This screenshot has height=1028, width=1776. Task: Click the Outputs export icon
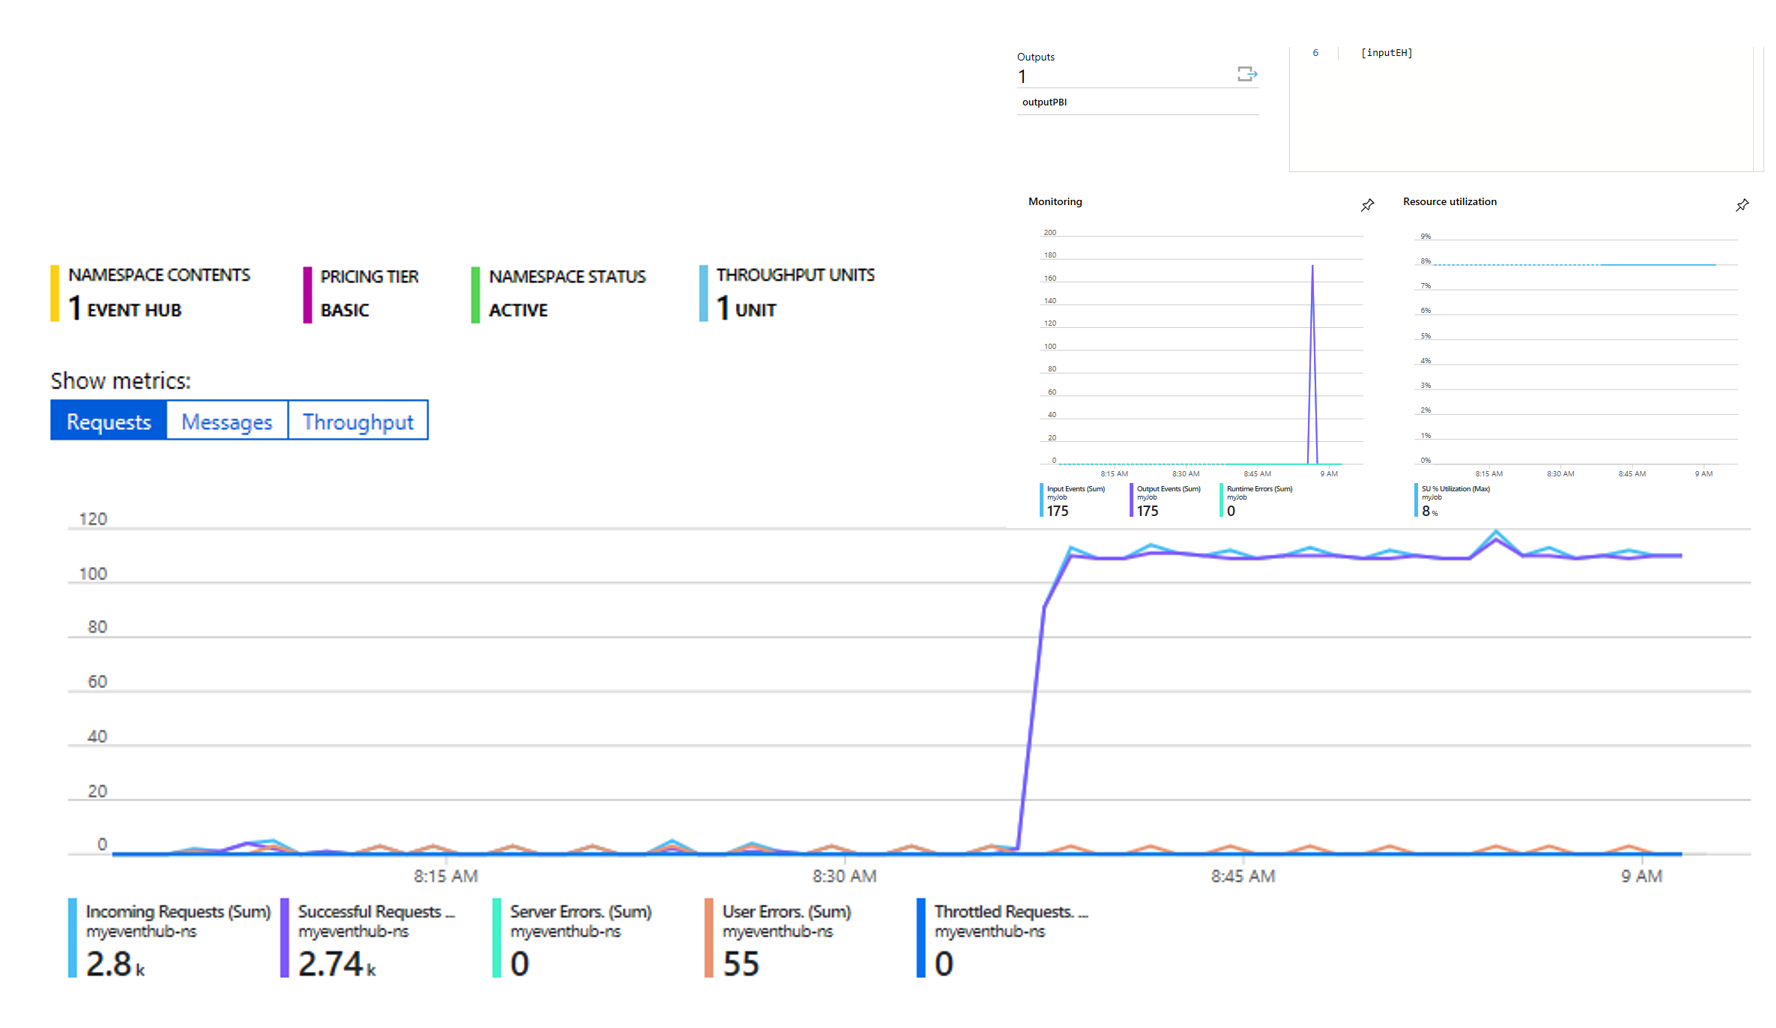pos(1246,74)
